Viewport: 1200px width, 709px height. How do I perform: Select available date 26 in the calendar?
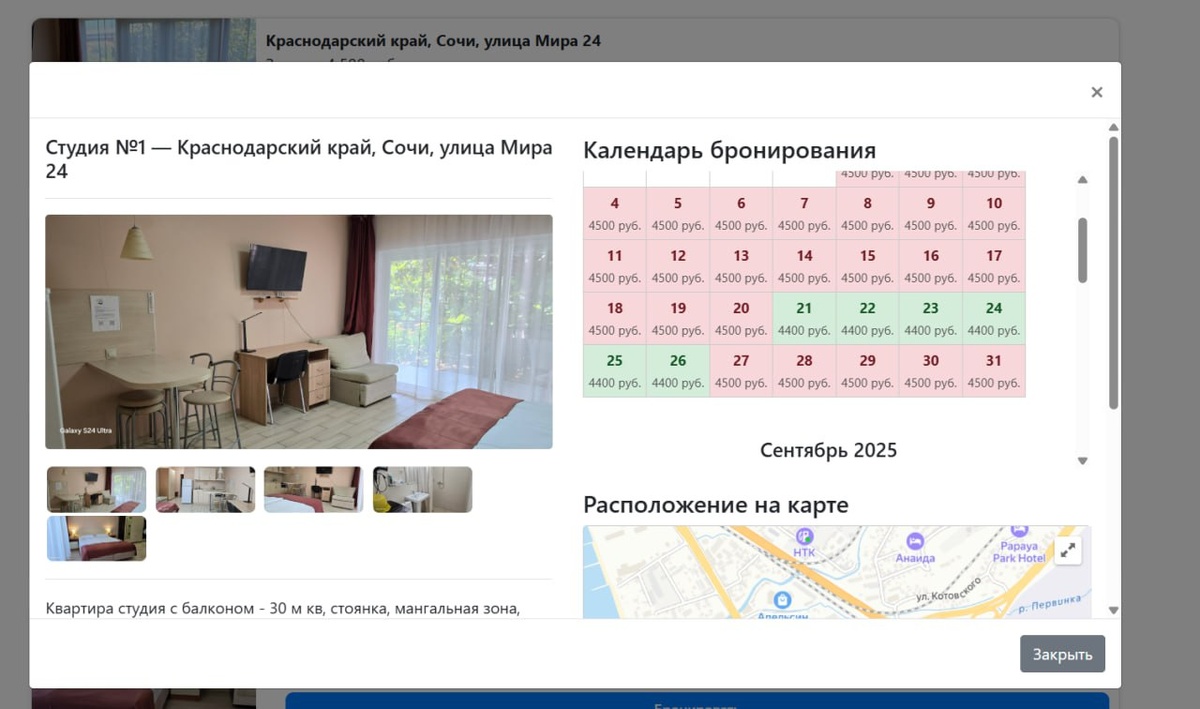point(678,371)
